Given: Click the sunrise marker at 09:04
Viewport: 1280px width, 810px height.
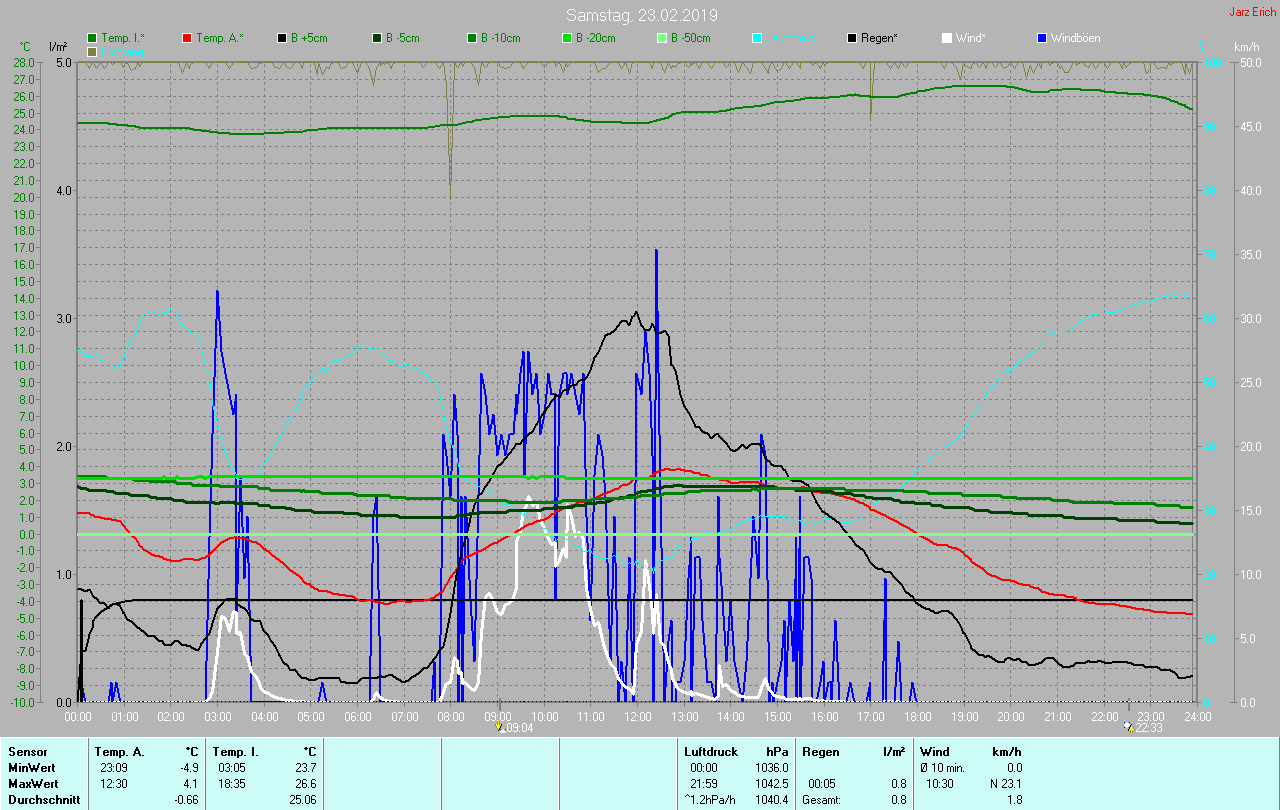Looking at the screenshot, I should tap(500, 728).
